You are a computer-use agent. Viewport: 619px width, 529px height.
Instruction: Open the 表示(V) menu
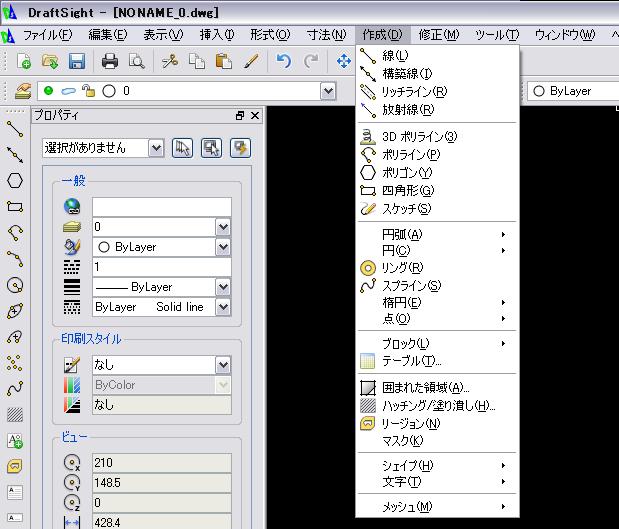pyautogui.click(x=163, y=35)
